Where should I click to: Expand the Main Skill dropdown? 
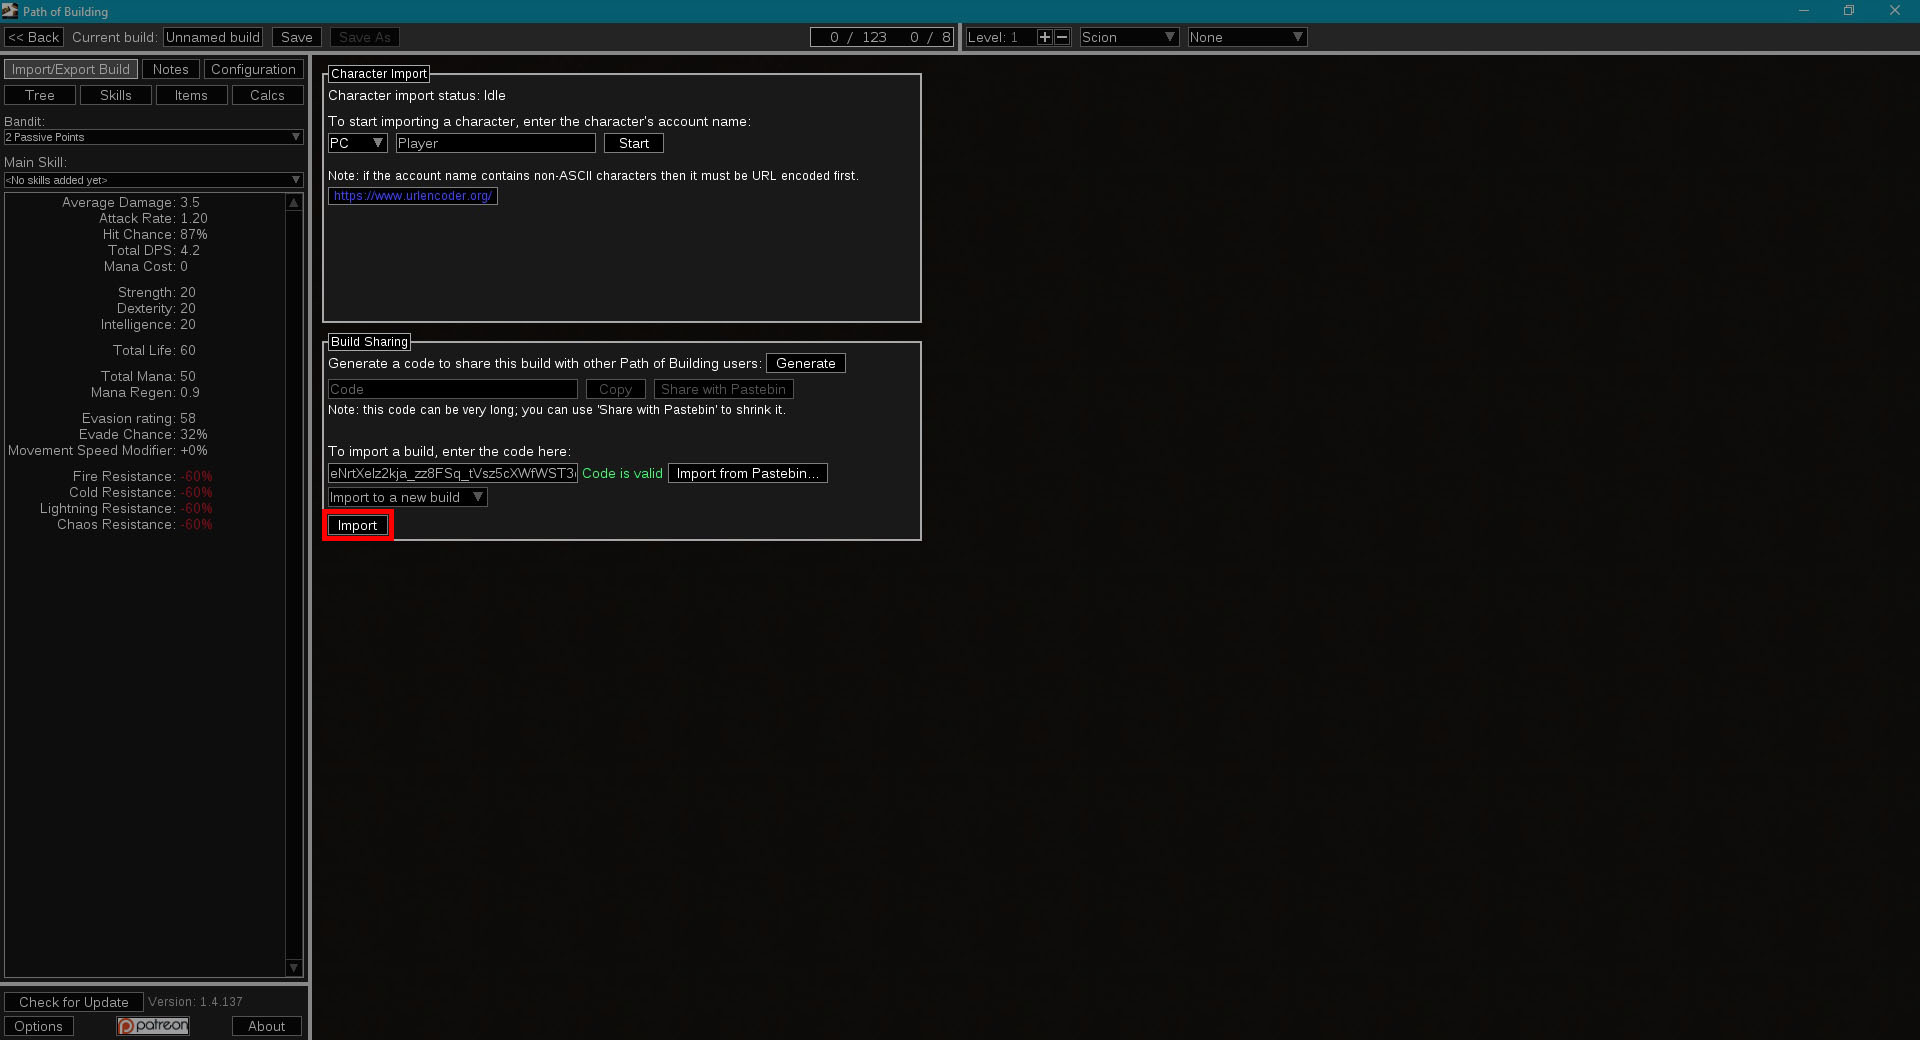click(154, 180)
